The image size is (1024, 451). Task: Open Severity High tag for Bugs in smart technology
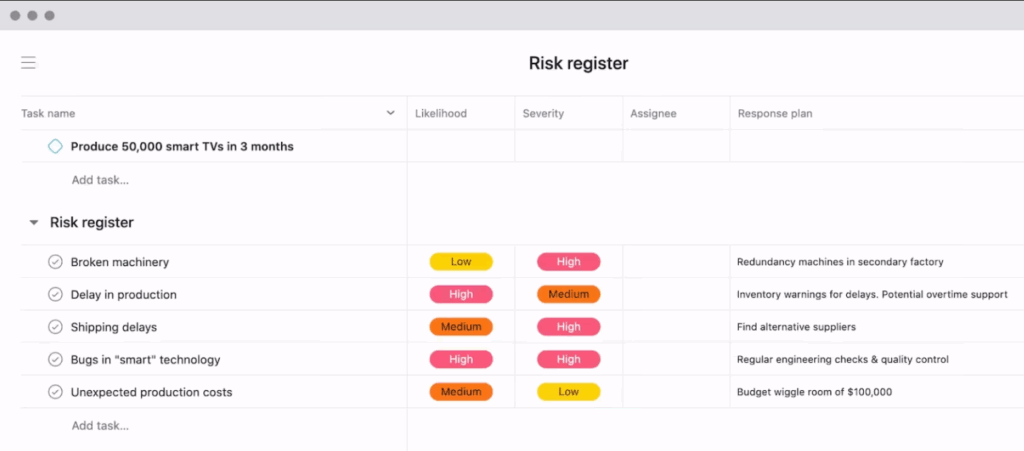pyautogui.click(x=569, y=360)
